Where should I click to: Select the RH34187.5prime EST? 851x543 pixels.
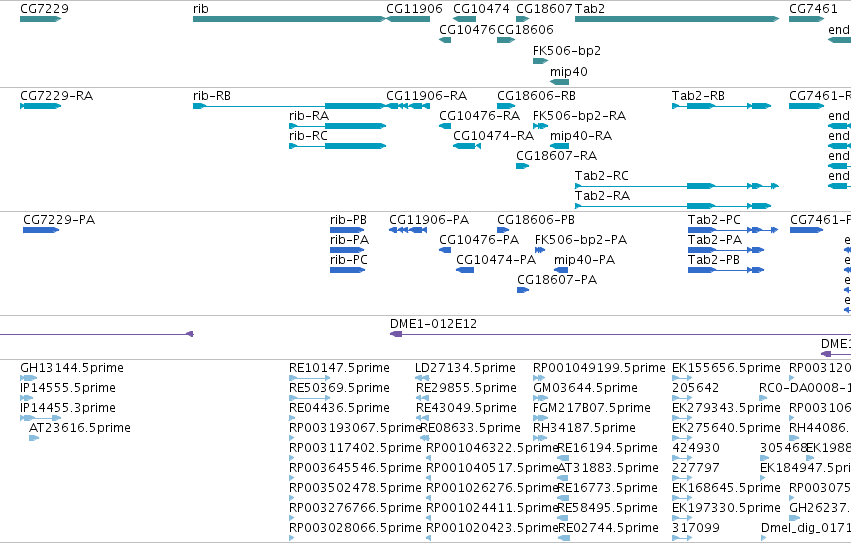point(538,438)
